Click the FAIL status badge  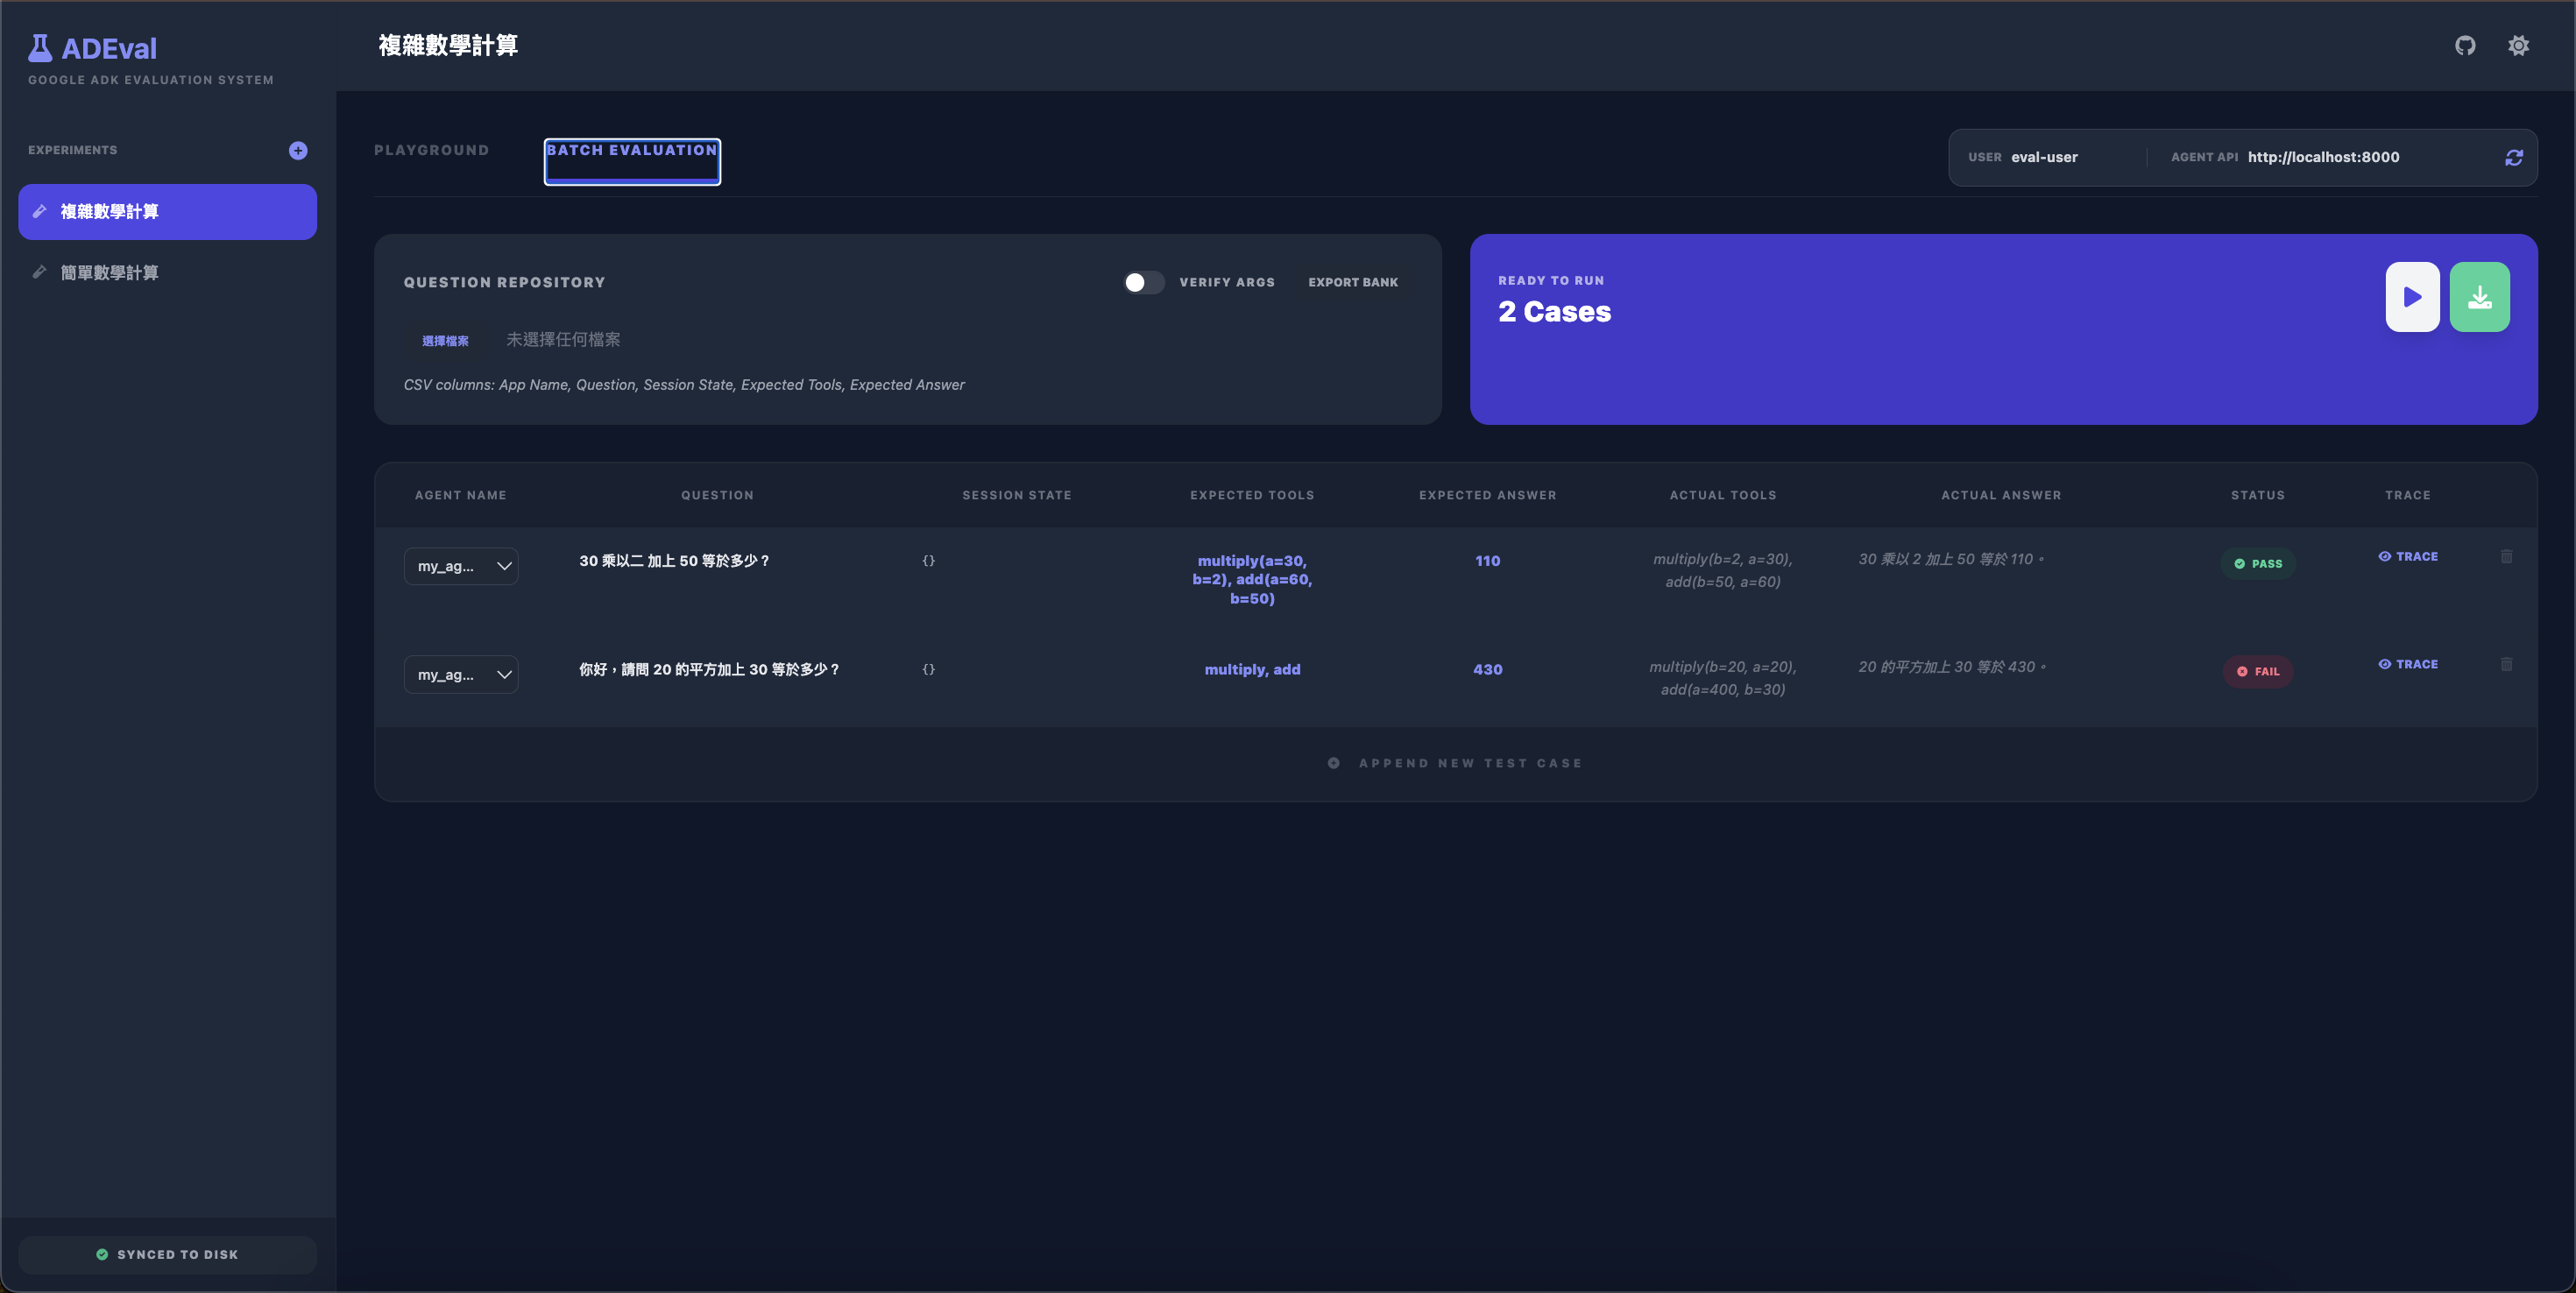[2258, 671]
